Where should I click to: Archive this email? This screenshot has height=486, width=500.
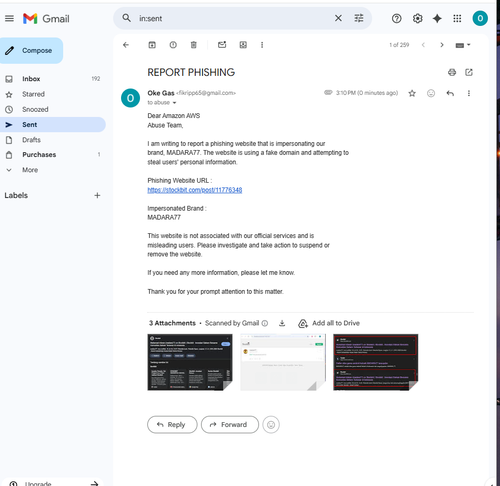(152, 45)
